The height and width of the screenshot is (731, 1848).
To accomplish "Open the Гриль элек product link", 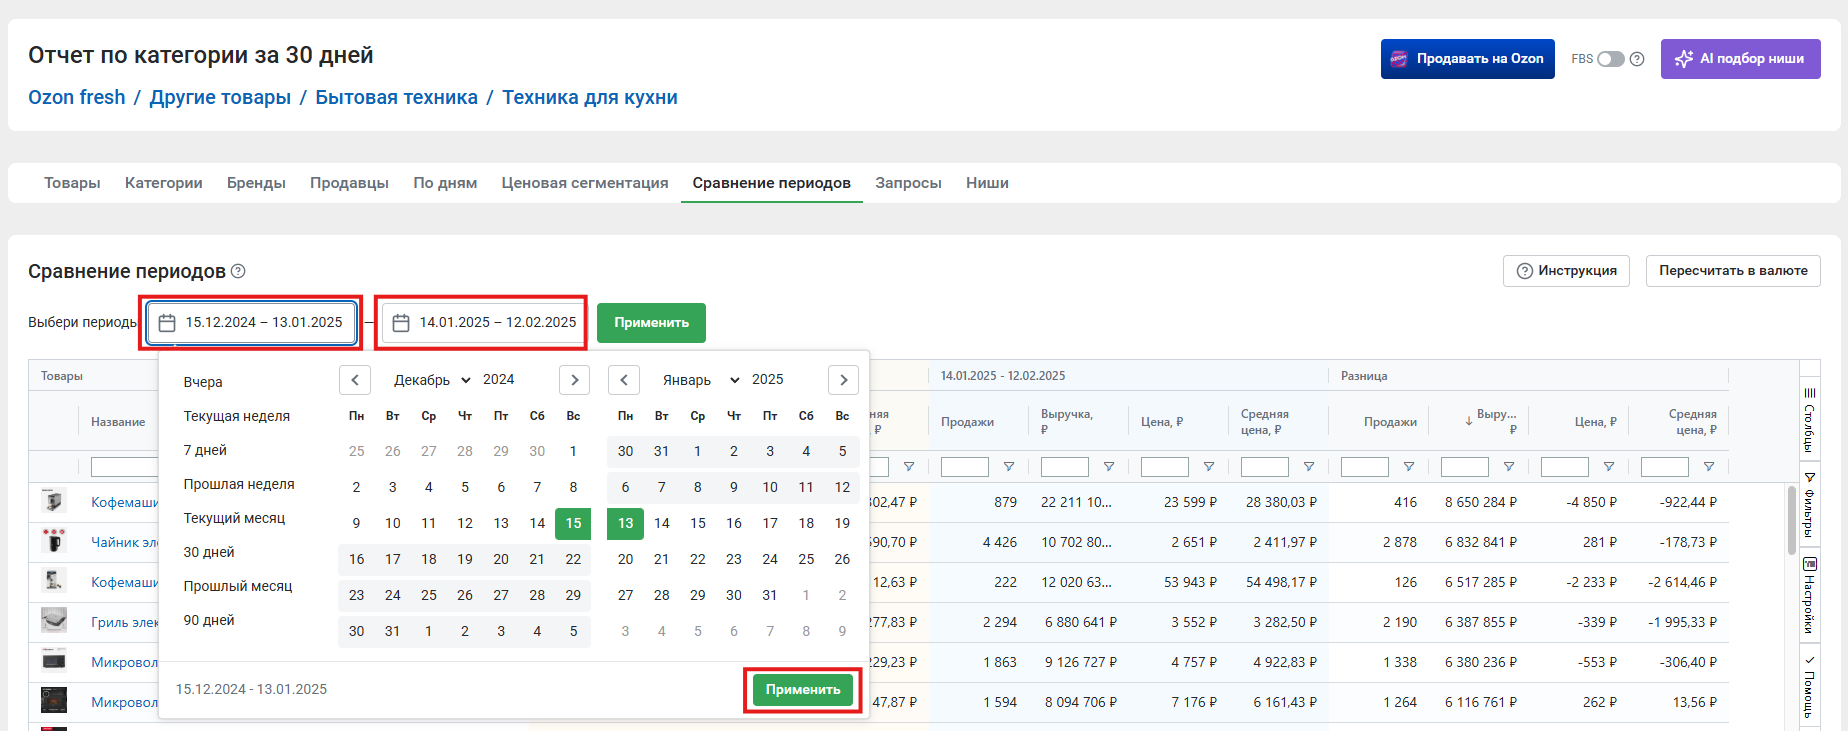I will click(125, 622).
